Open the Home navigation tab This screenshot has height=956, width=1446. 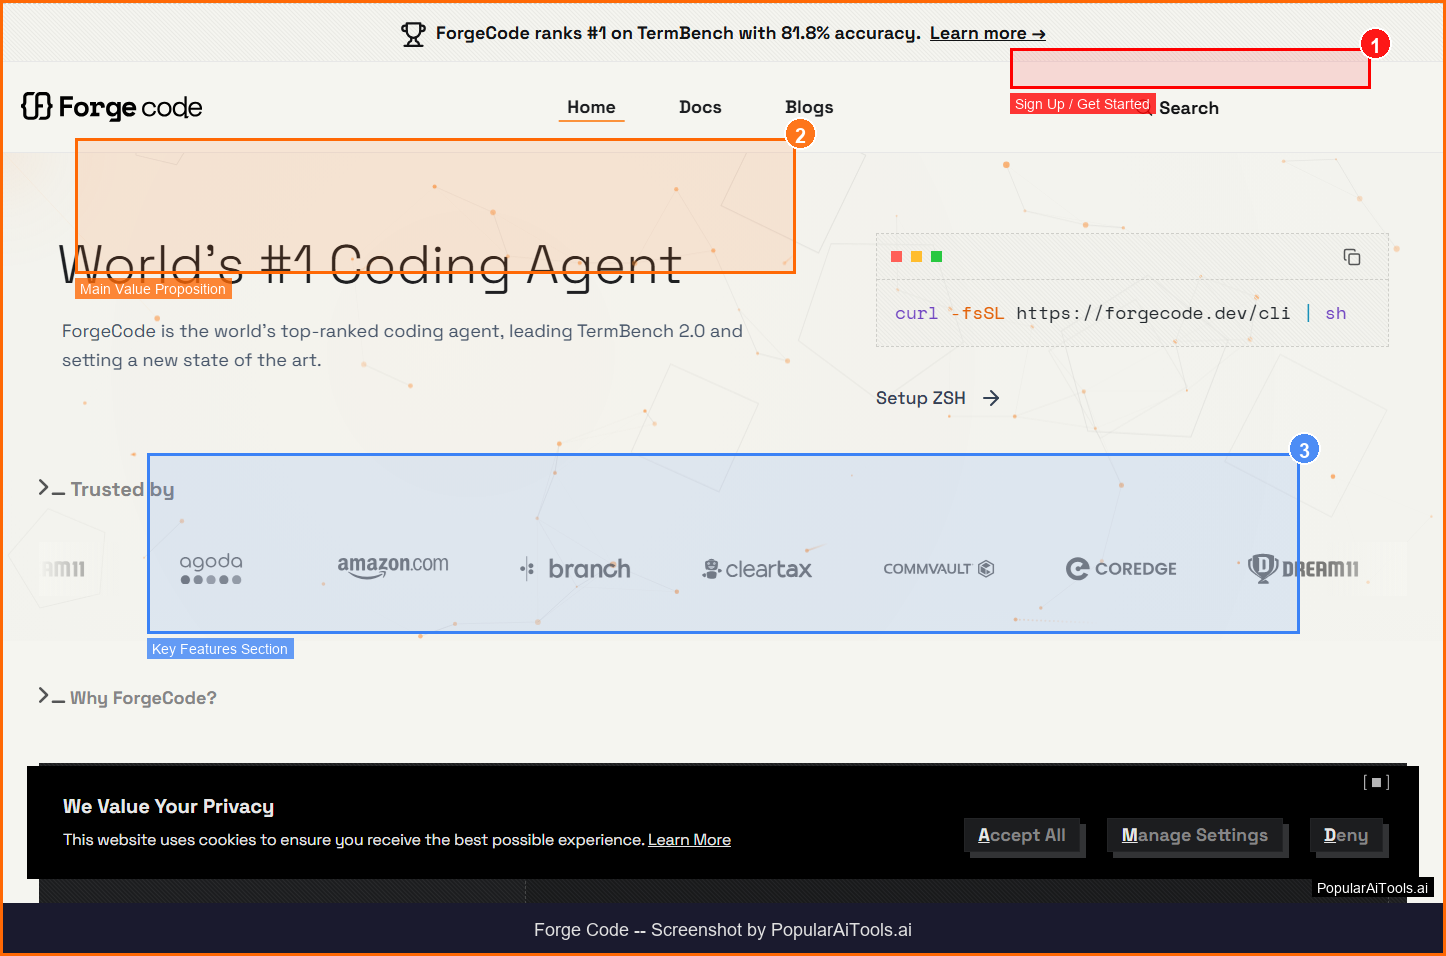tap(591, 107)
